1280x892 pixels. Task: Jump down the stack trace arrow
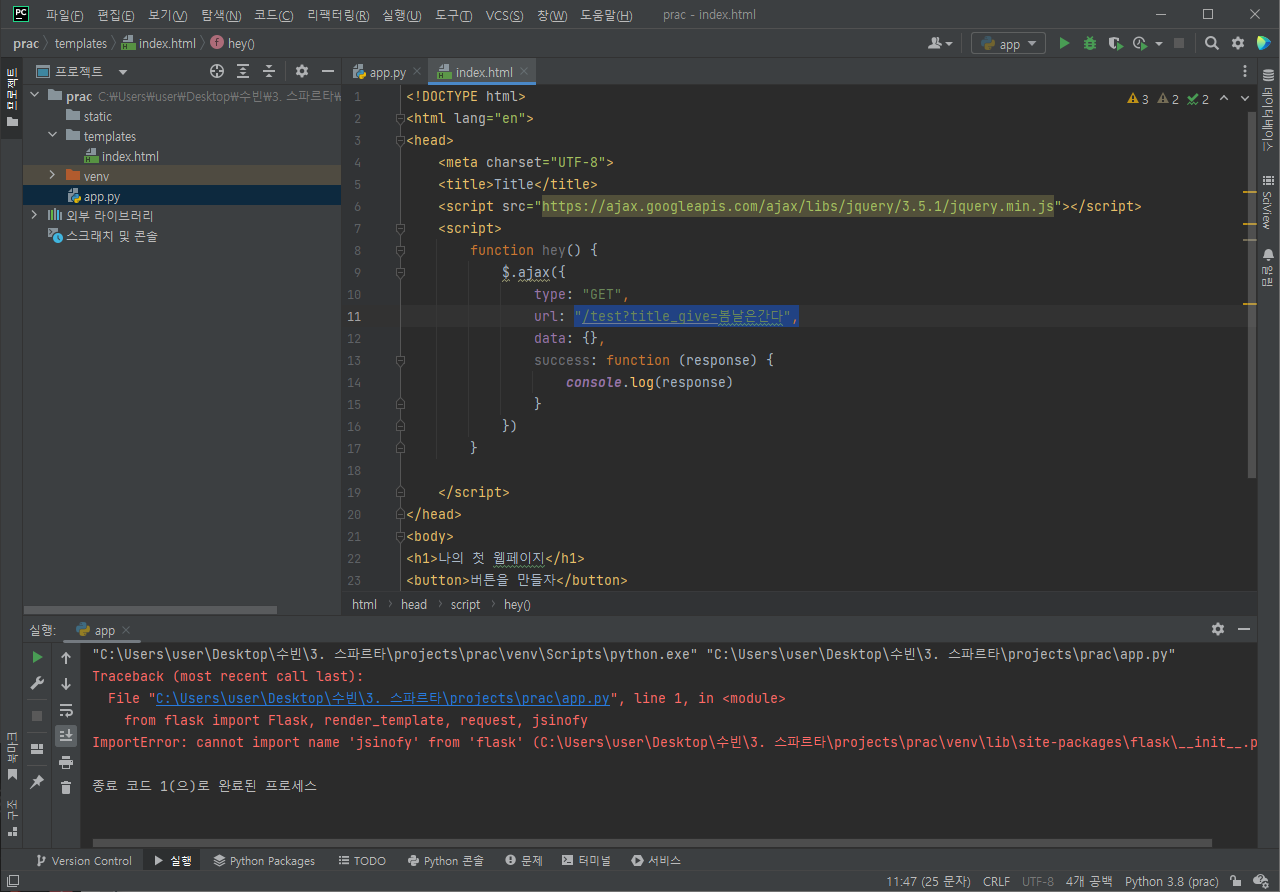(x=66, y=684)
